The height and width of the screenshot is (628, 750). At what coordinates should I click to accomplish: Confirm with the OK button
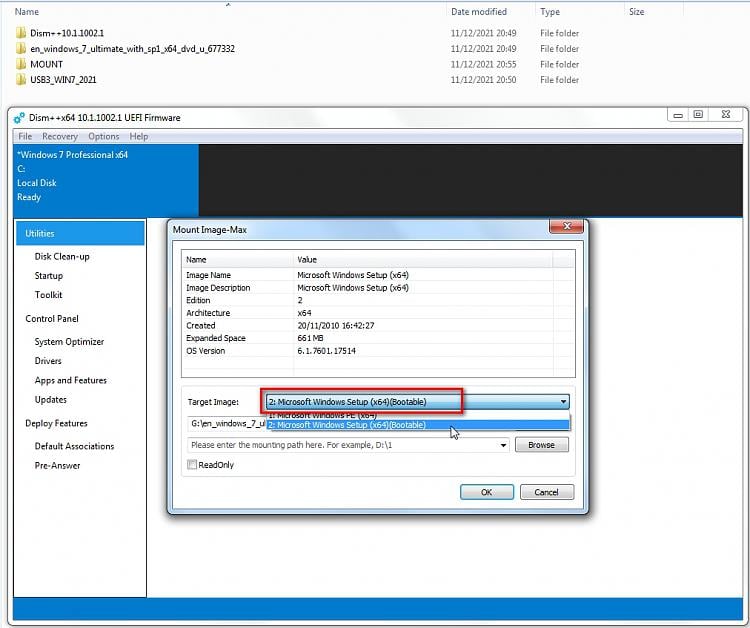click(x=486, y=492)
